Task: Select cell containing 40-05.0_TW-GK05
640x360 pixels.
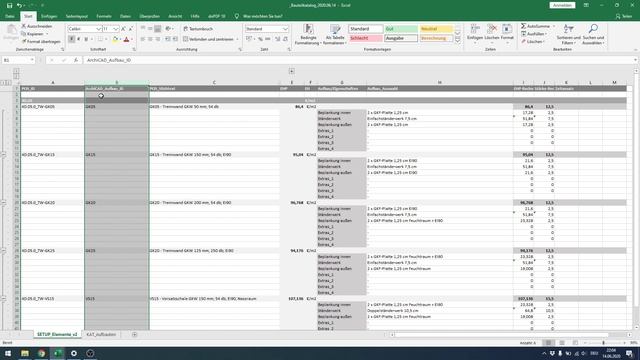Action: tap(52, 107)
